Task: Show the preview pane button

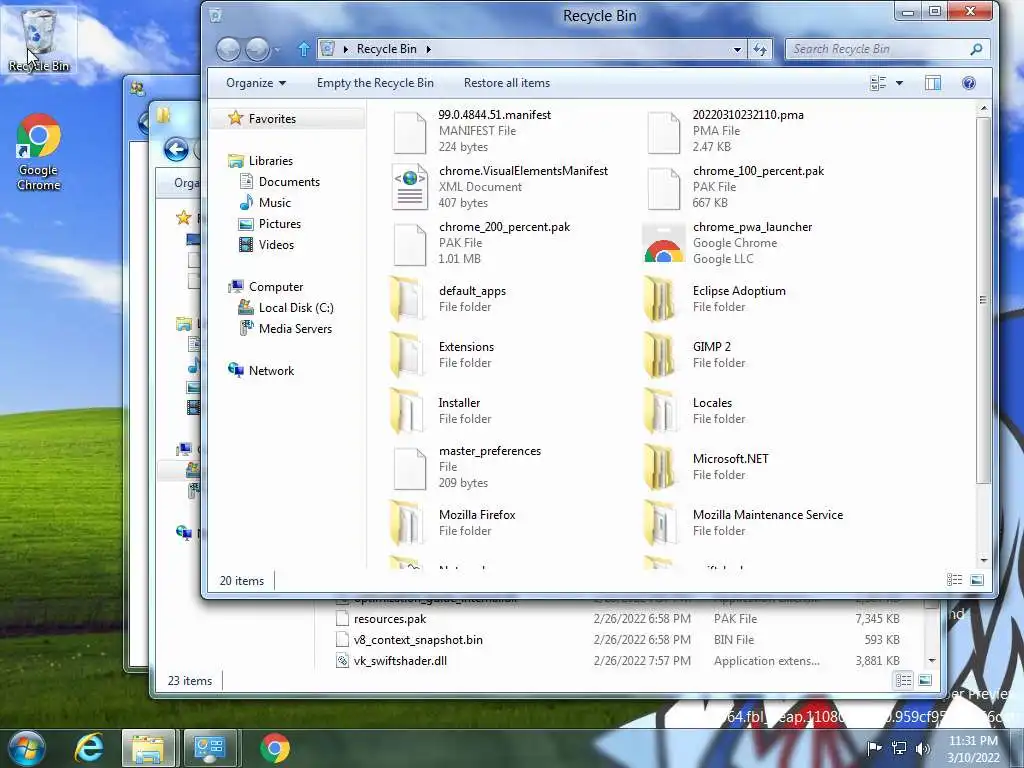Action: pos(933,83)
